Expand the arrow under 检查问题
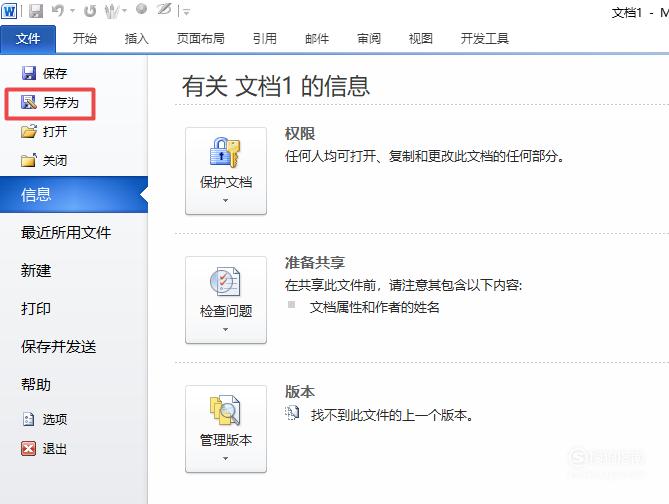 tap(226, 329)
